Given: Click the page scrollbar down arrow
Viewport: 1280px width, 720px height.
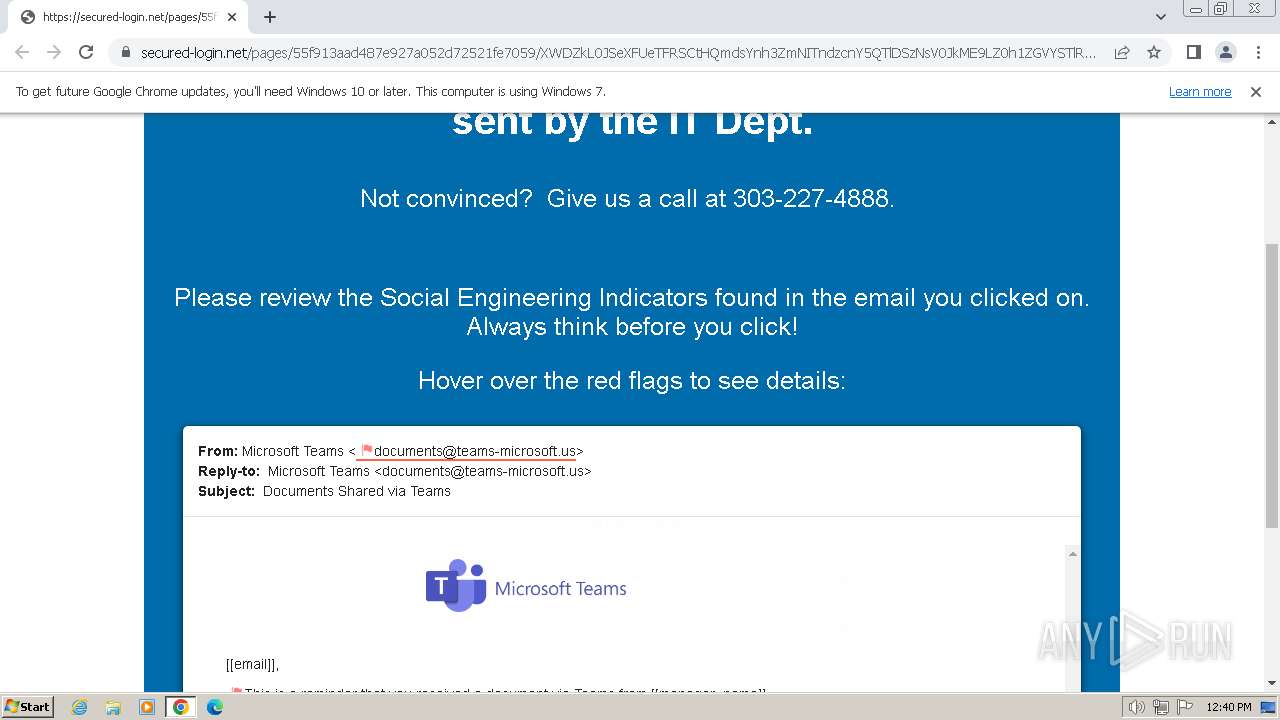Looking at the screenshot, I should (1272, 683).
